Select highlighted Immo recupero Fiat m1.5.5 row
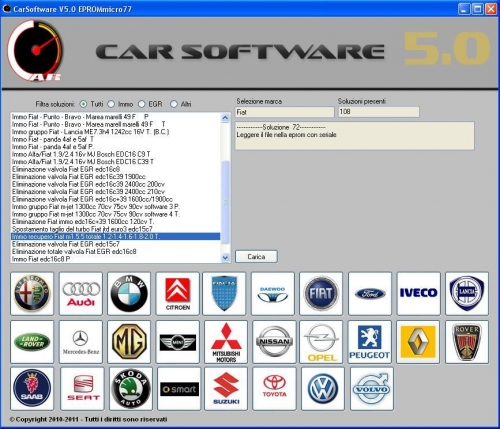 coord(115,237)
